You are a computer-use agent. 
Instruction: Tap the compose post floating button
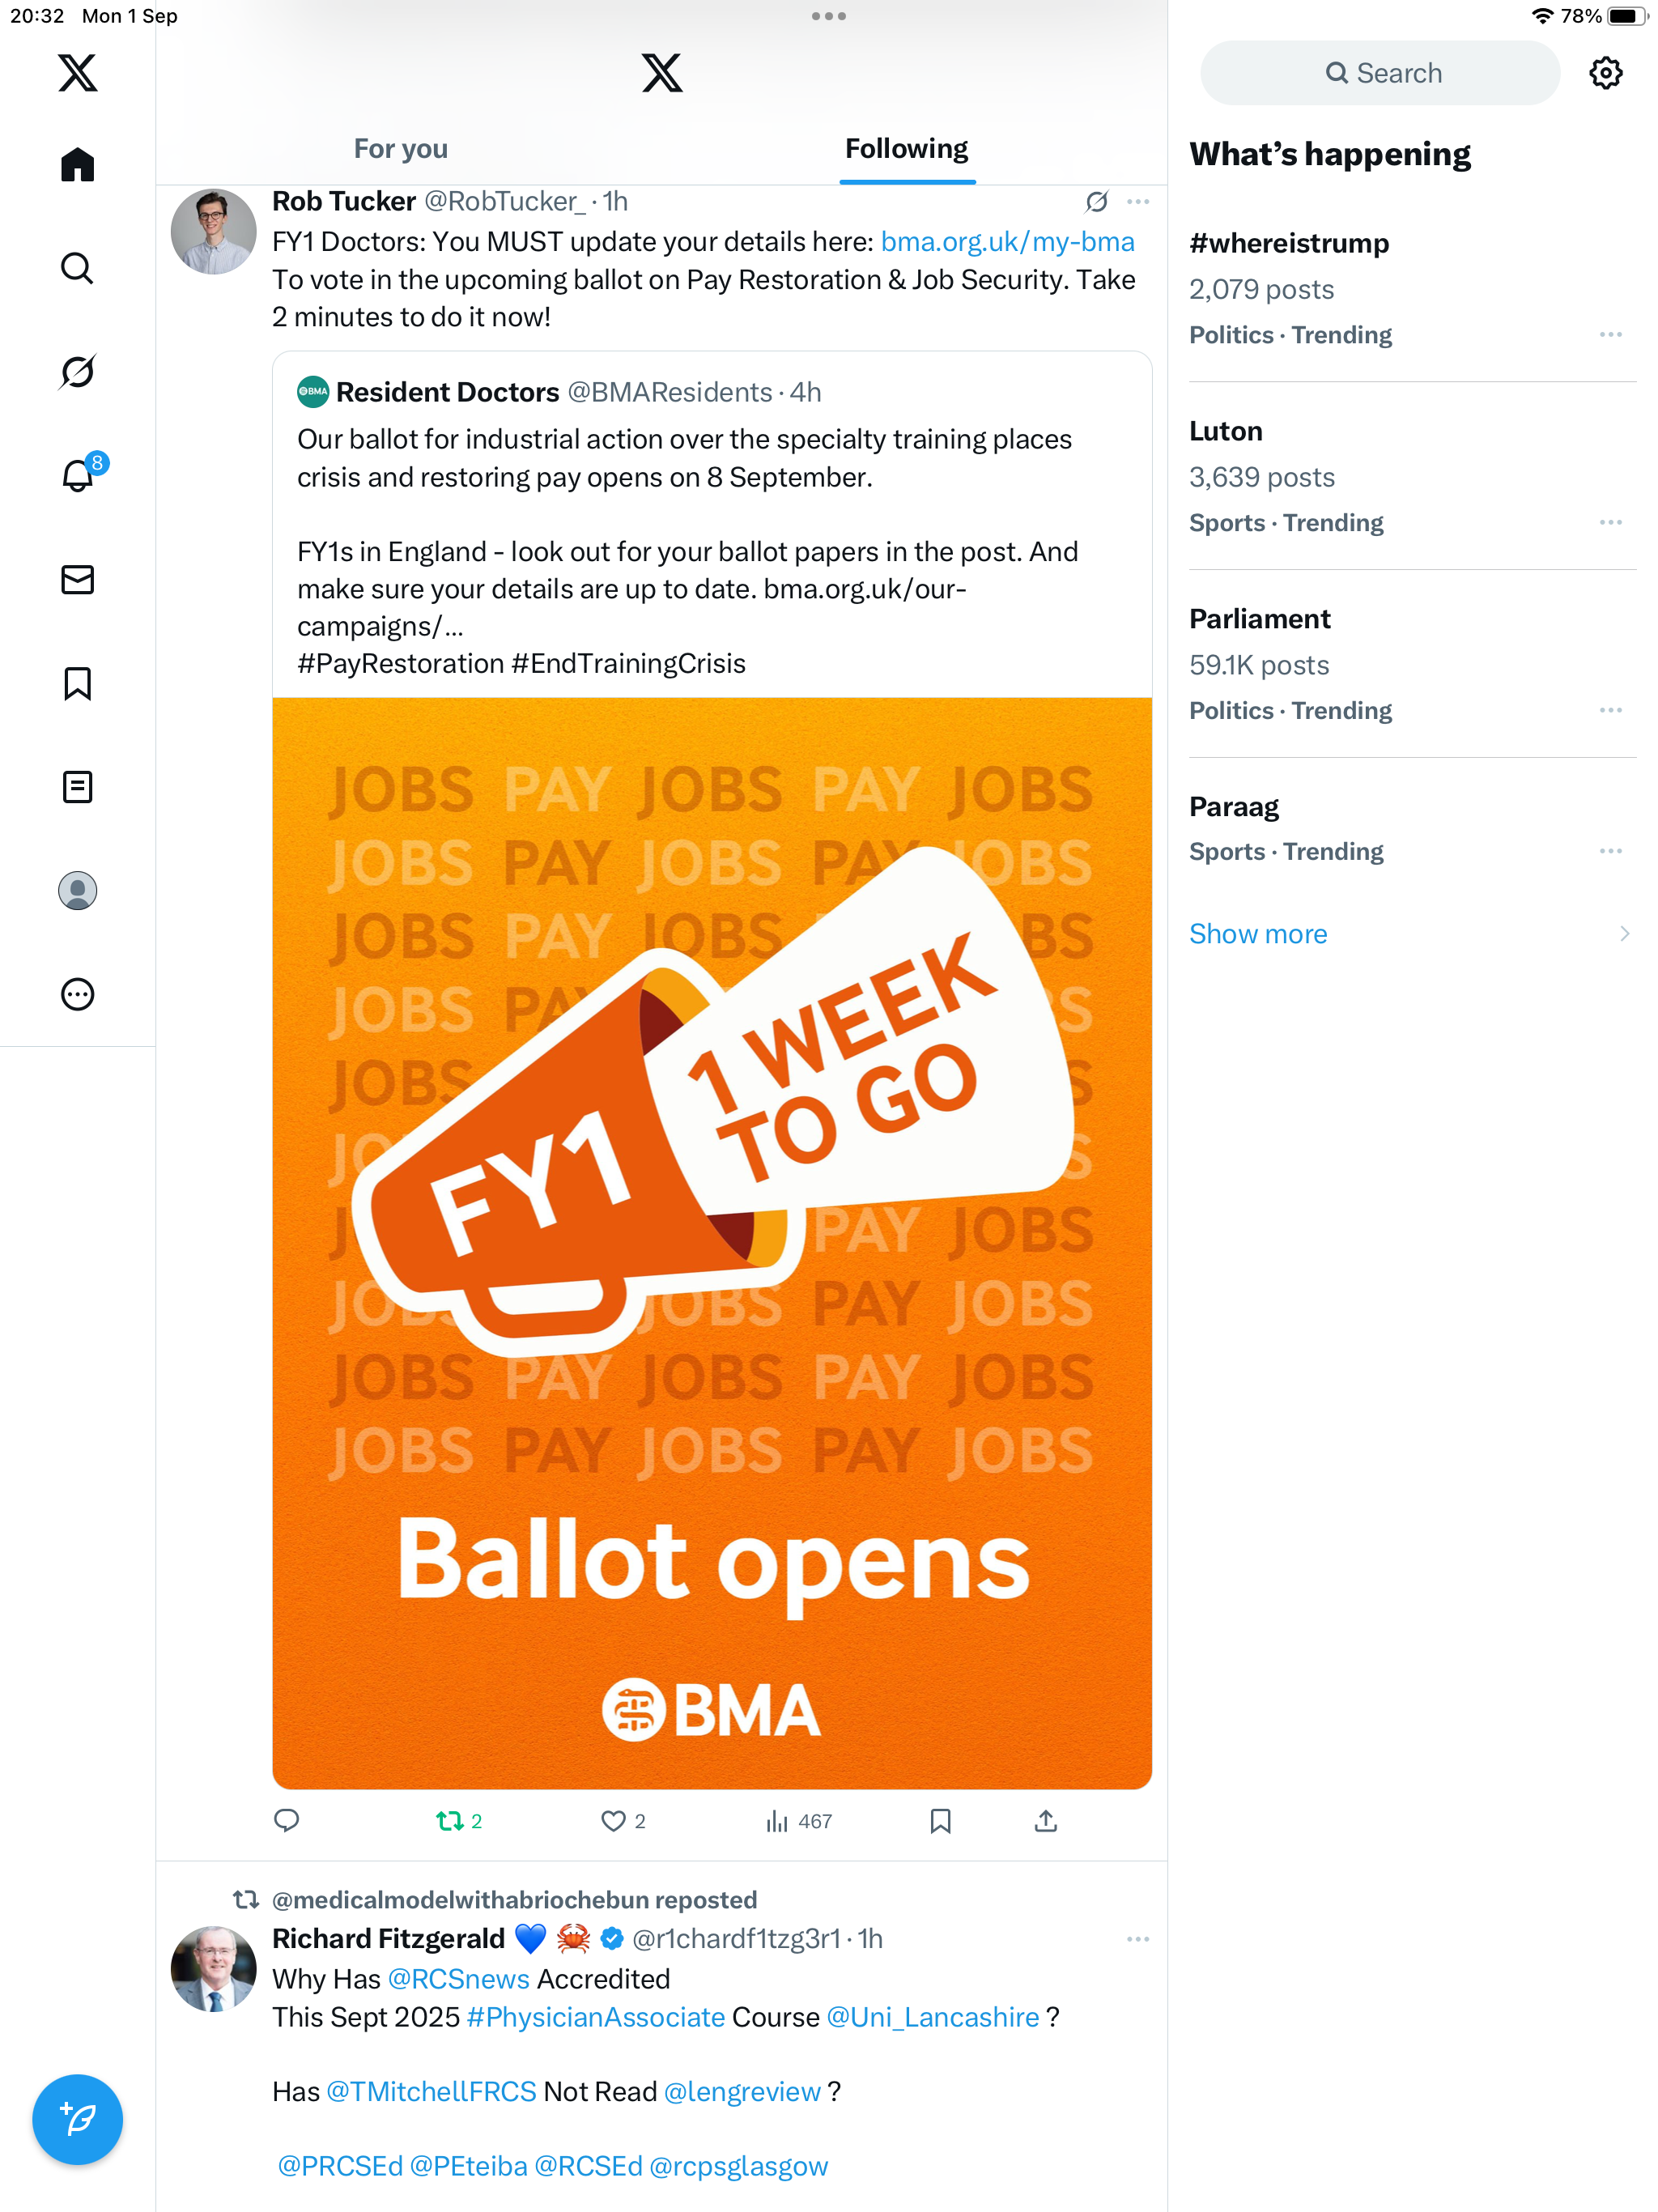(x=77, y=2118)
